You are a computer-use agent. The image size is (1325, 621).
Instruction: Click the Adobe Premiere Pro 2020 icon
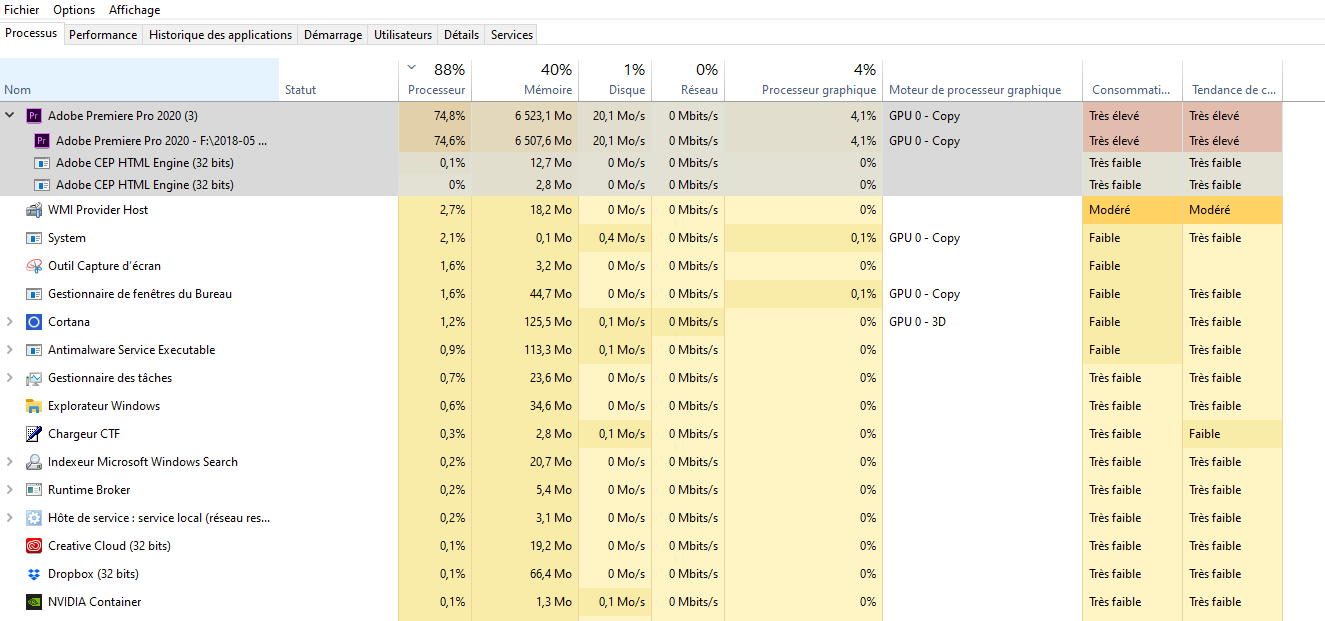tap(32, 116)
